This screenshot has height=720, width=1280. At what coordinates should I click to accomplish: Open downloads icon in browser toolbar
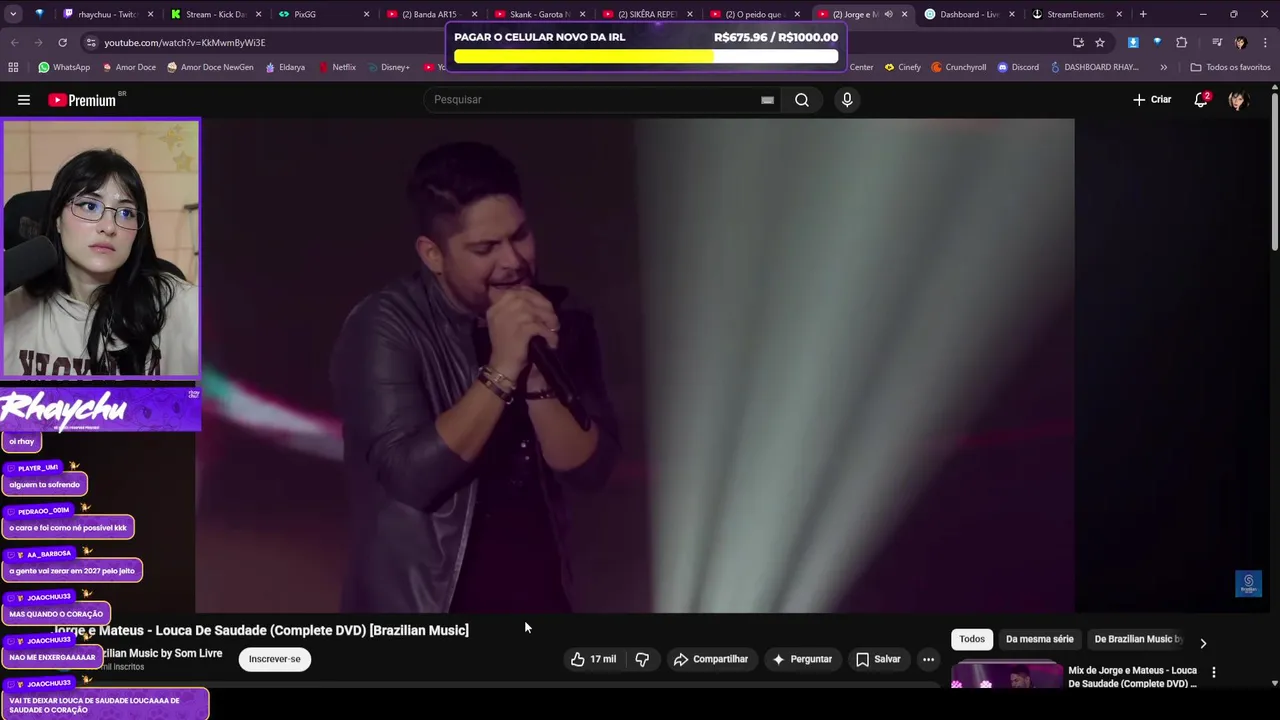pos(1133,42)
